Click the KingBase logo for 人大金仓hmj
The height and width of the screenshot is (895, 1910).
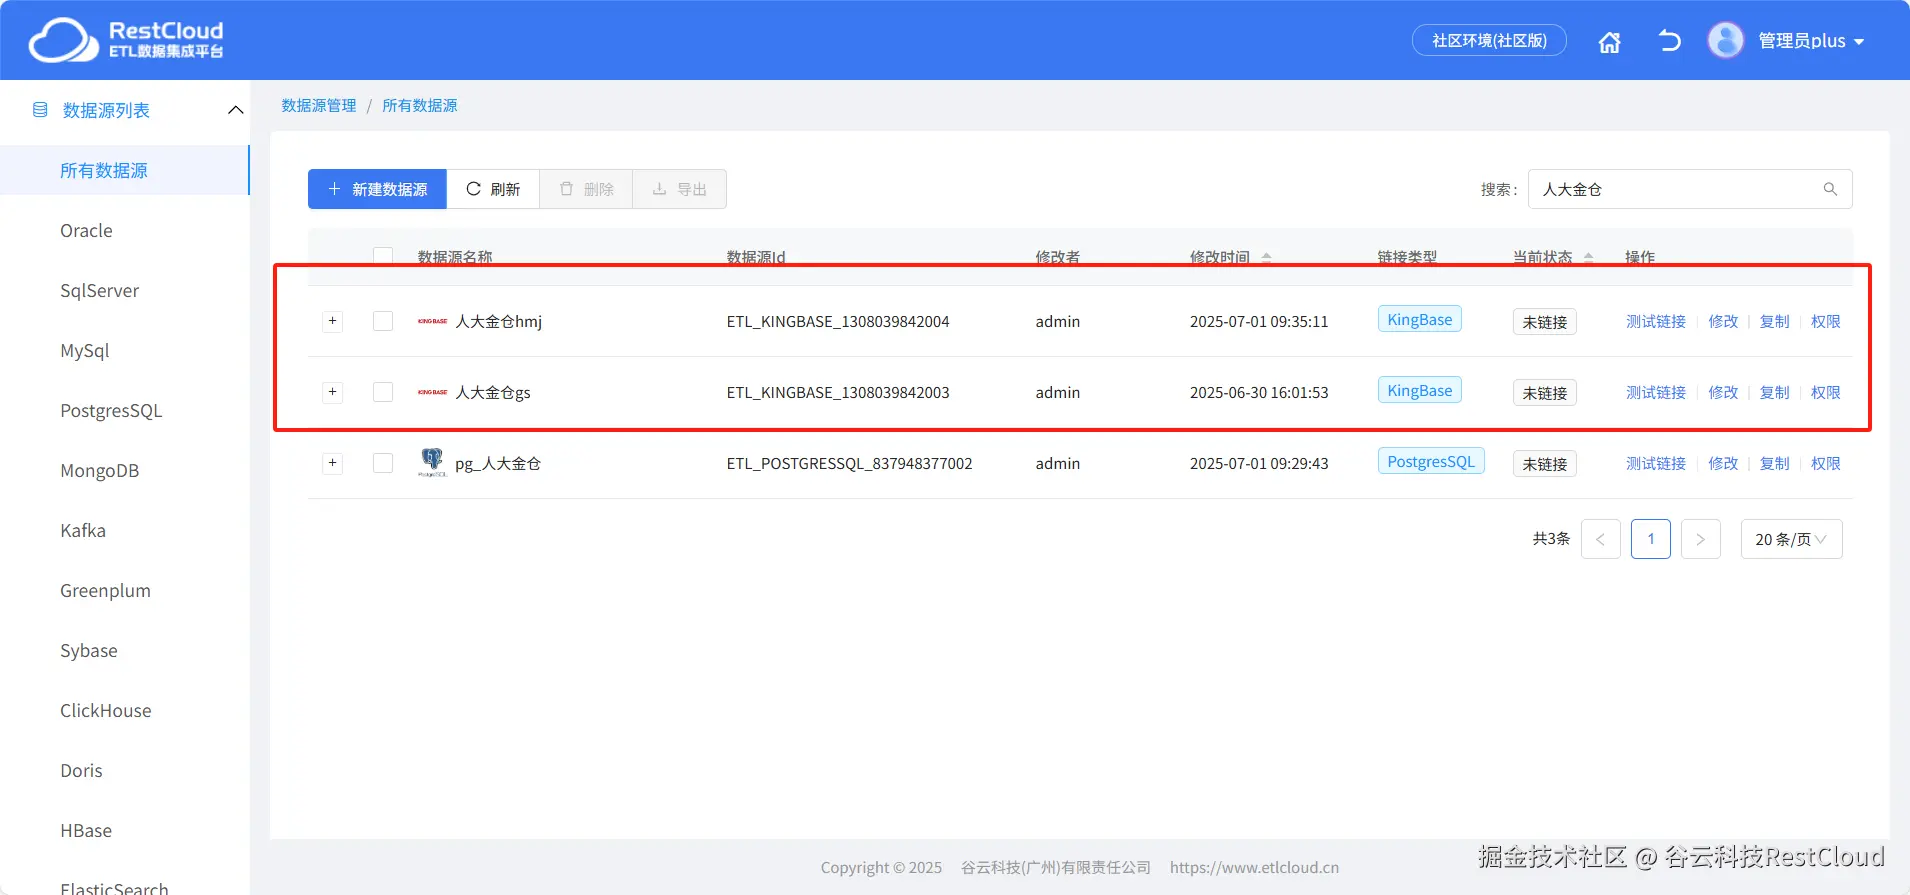pos(432,321)
